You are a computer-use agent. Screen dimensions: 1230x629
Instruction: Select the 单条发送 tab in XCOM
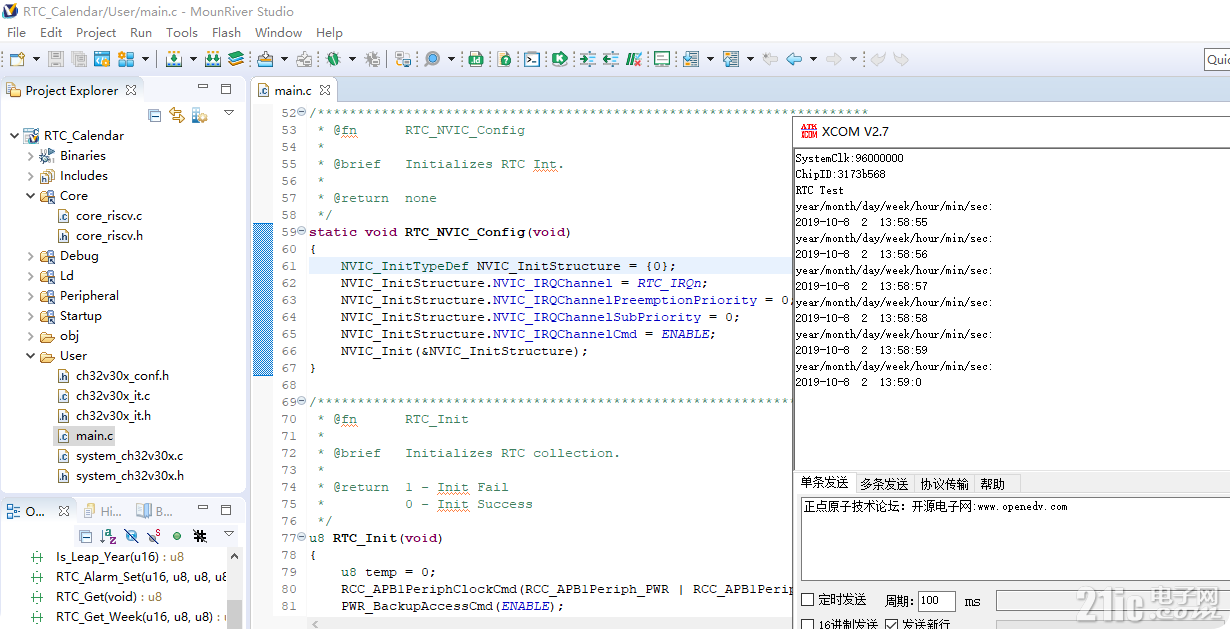coord(825,484)
